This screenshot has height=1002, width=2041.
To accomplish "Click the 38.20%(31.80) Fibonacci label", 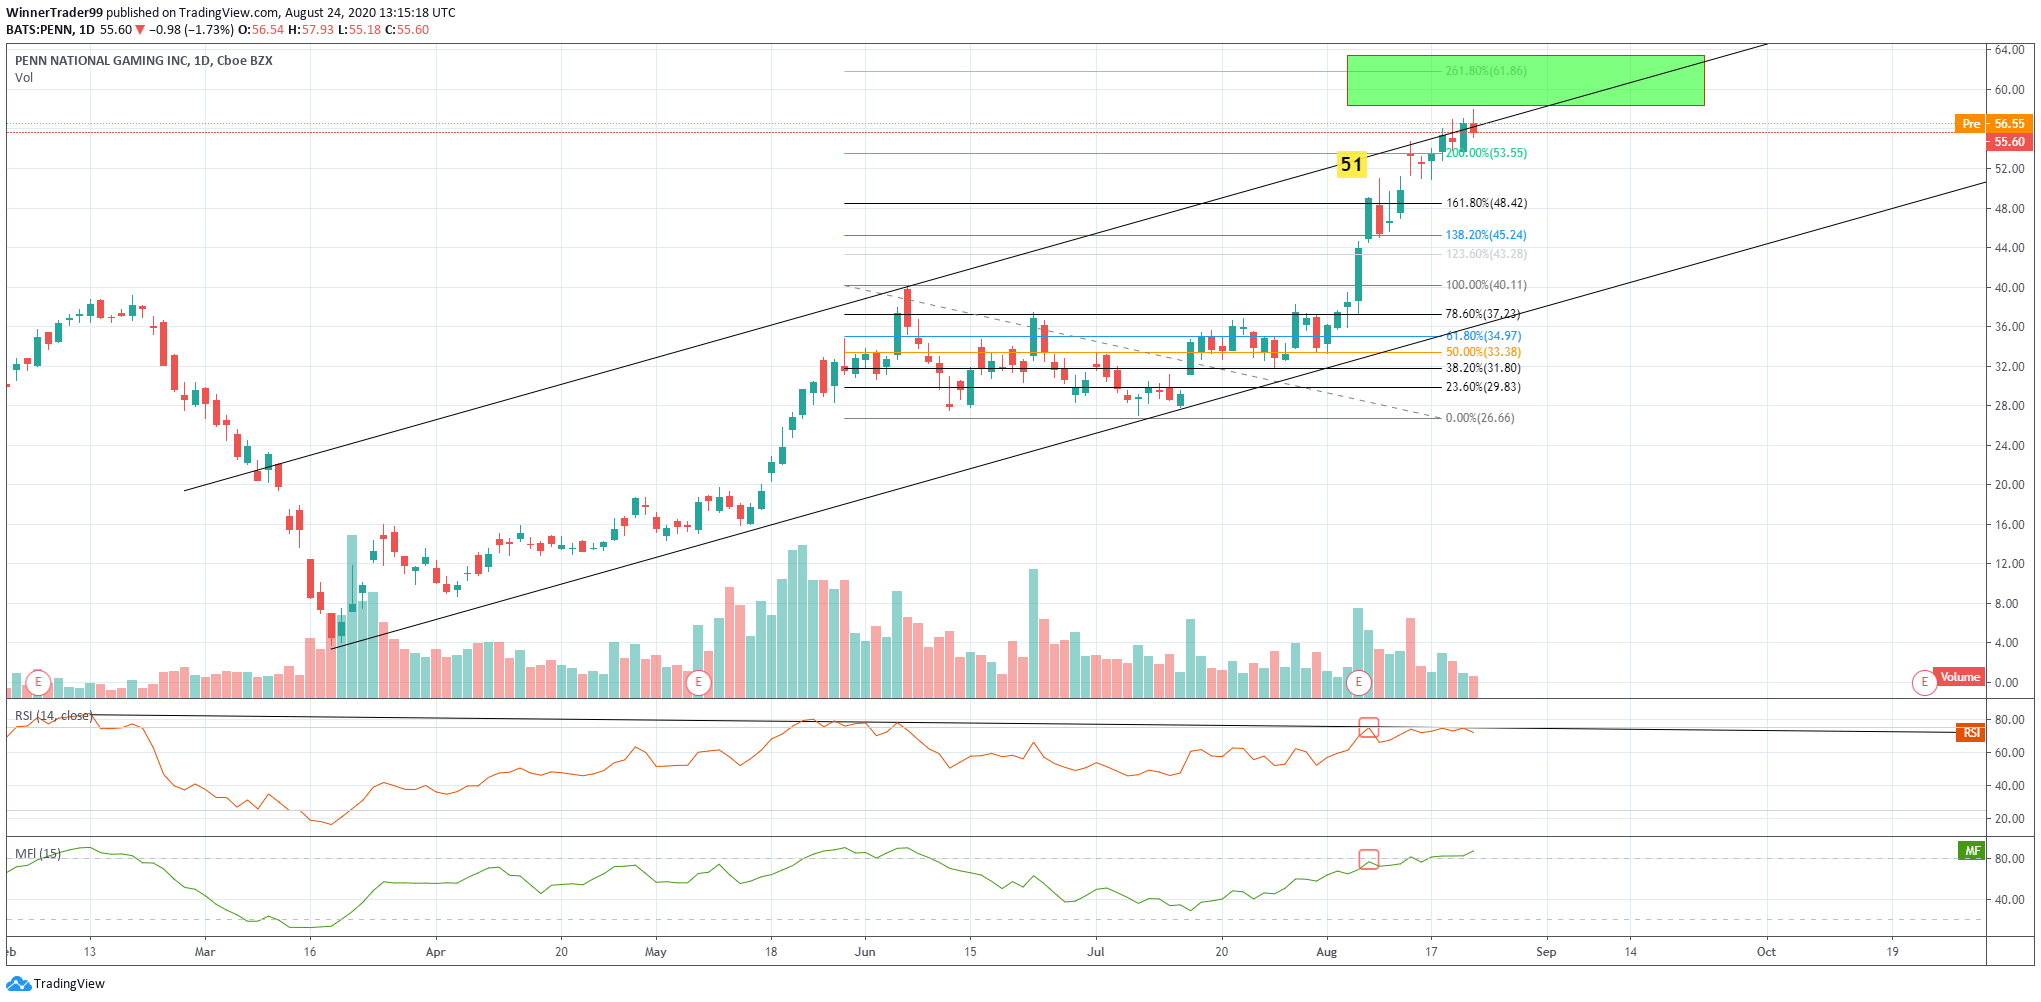I will (x=1483, y=368).
